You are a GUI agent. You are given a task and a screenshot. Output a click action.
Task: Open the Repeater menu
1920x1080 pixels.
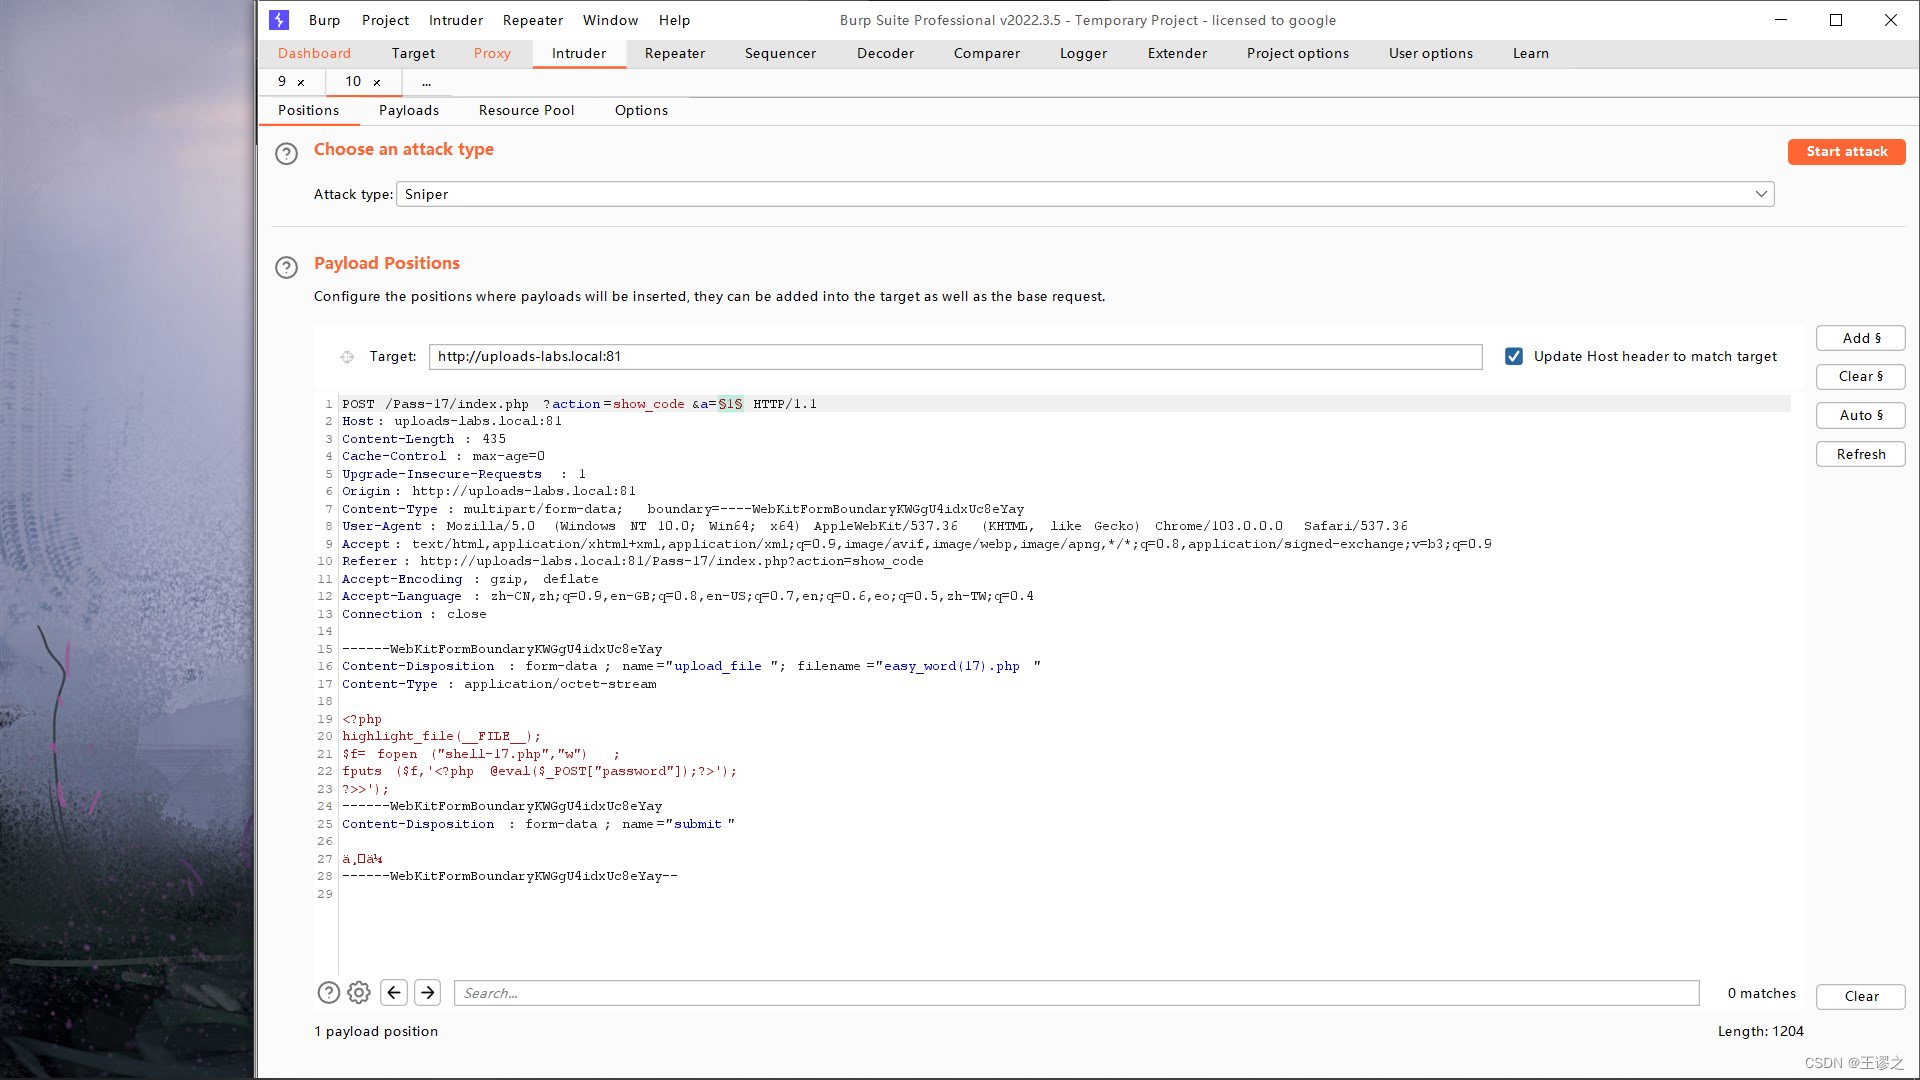[533, 20]
